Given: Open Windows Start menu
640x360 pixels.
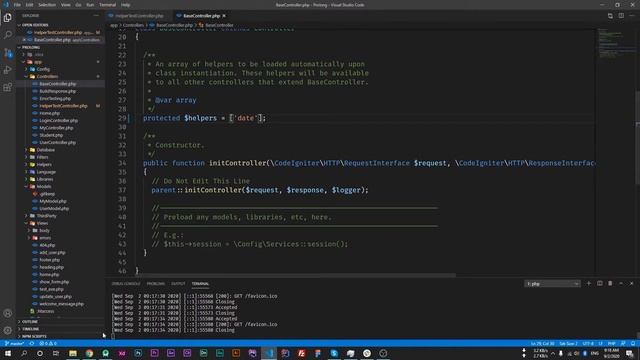Looking at the screenshot, I should 7,353.
